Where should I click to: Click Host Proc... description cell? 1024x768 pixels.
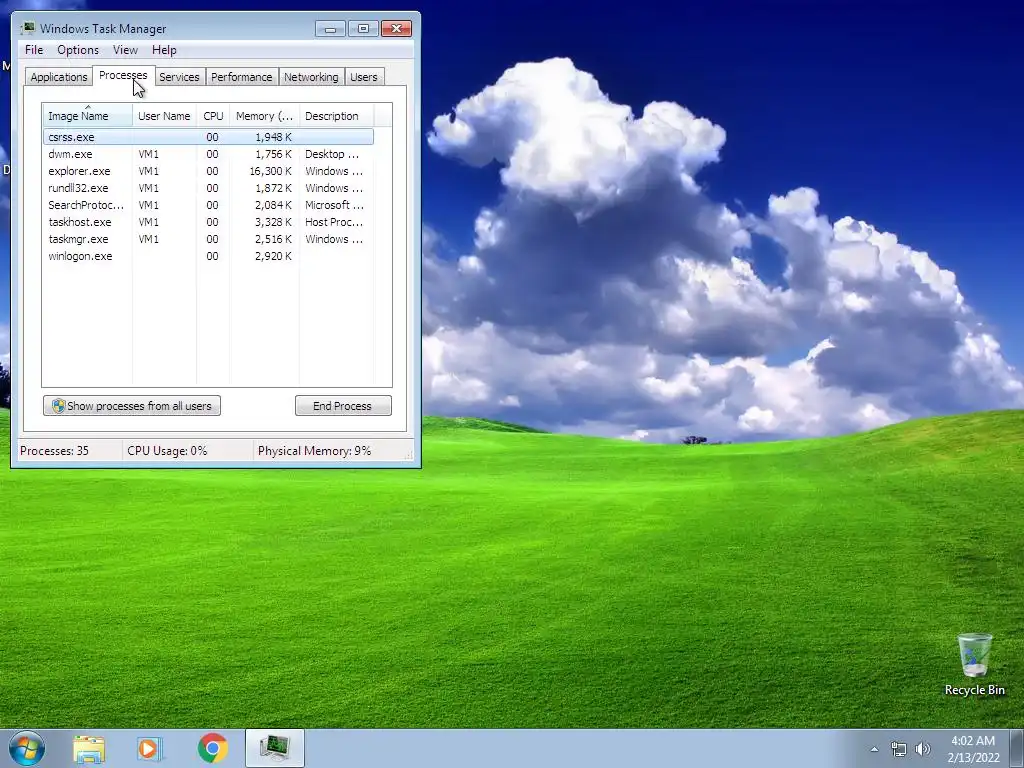pyautogui.click(x=334, y=222)
